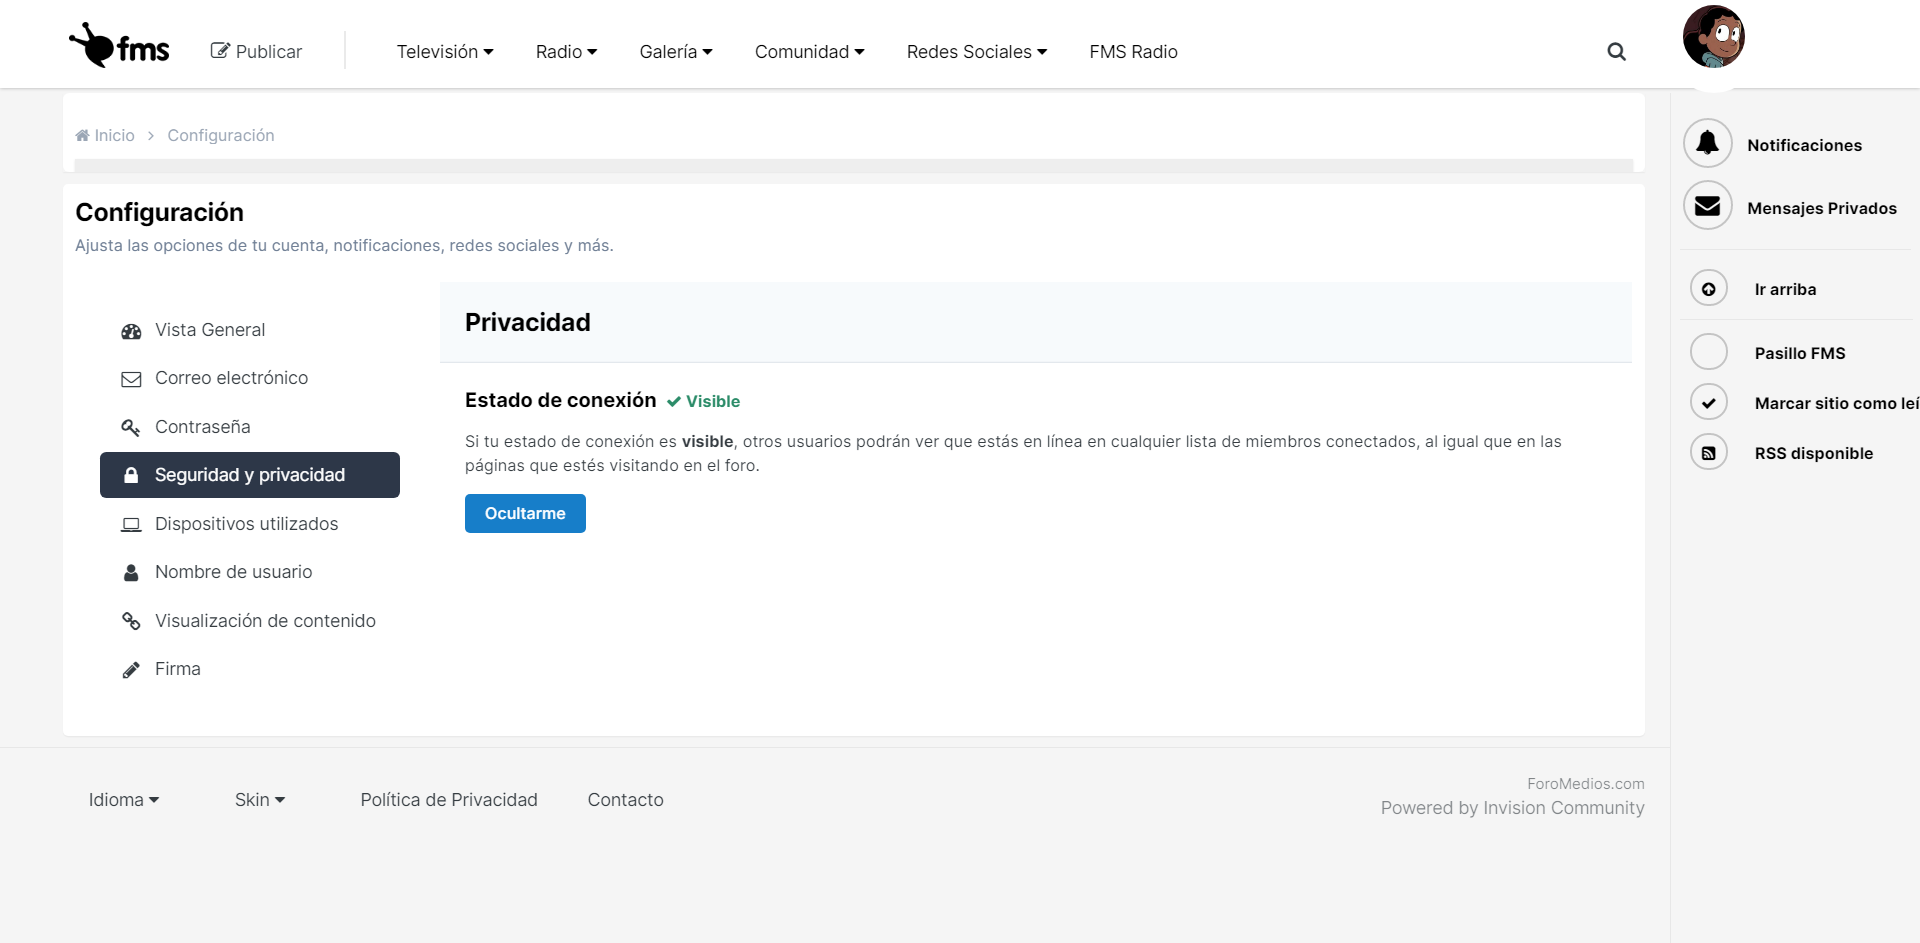Open the Contraseña settings section
The image size is (1920, 943).
pos(202,427)
